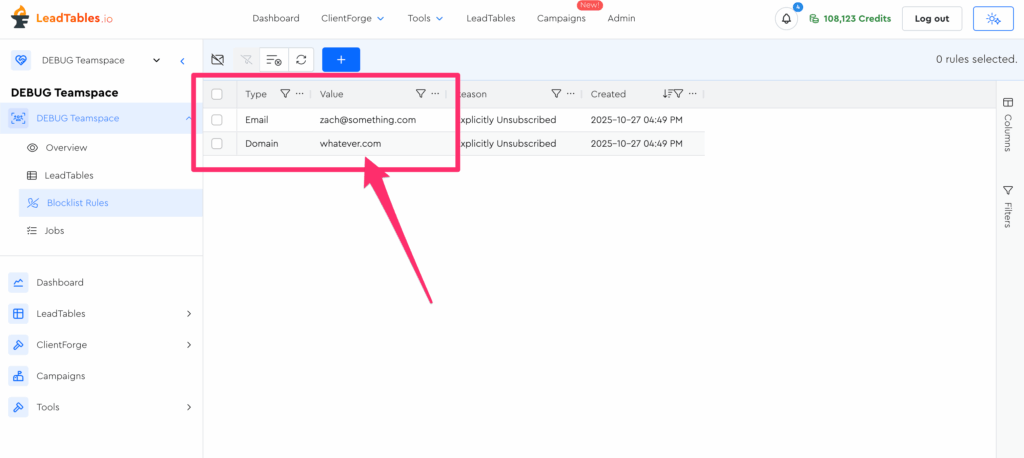Click the filter icon in Type column
Image resolution: width=1024 pixels, height=458 pixels.
(x=285, y=94)
